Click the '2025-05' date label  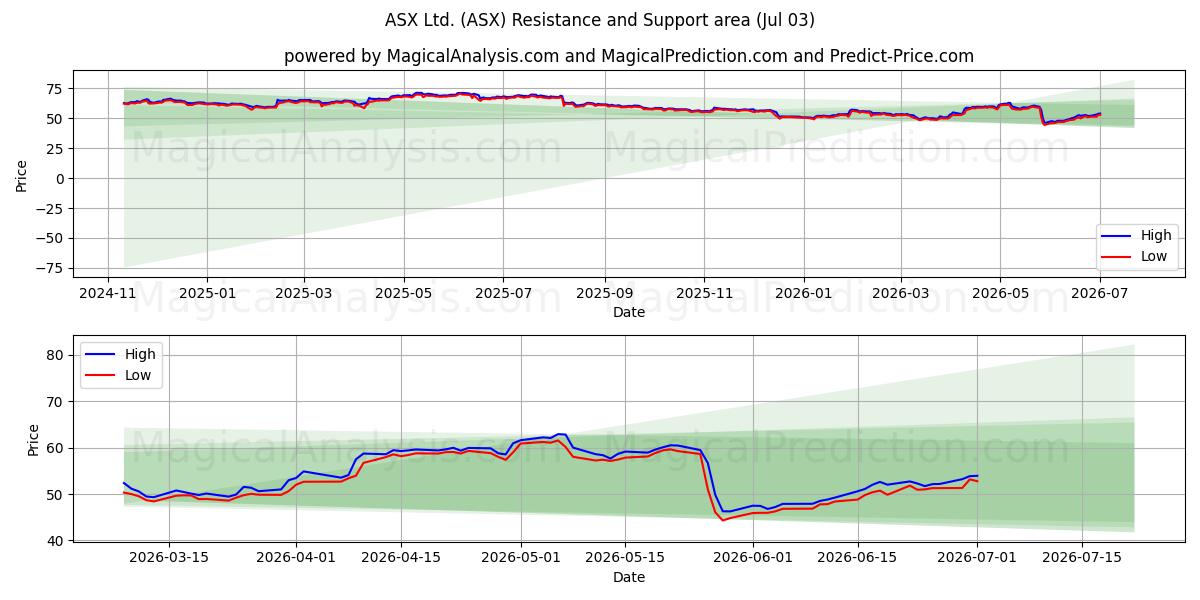point(404,294)
